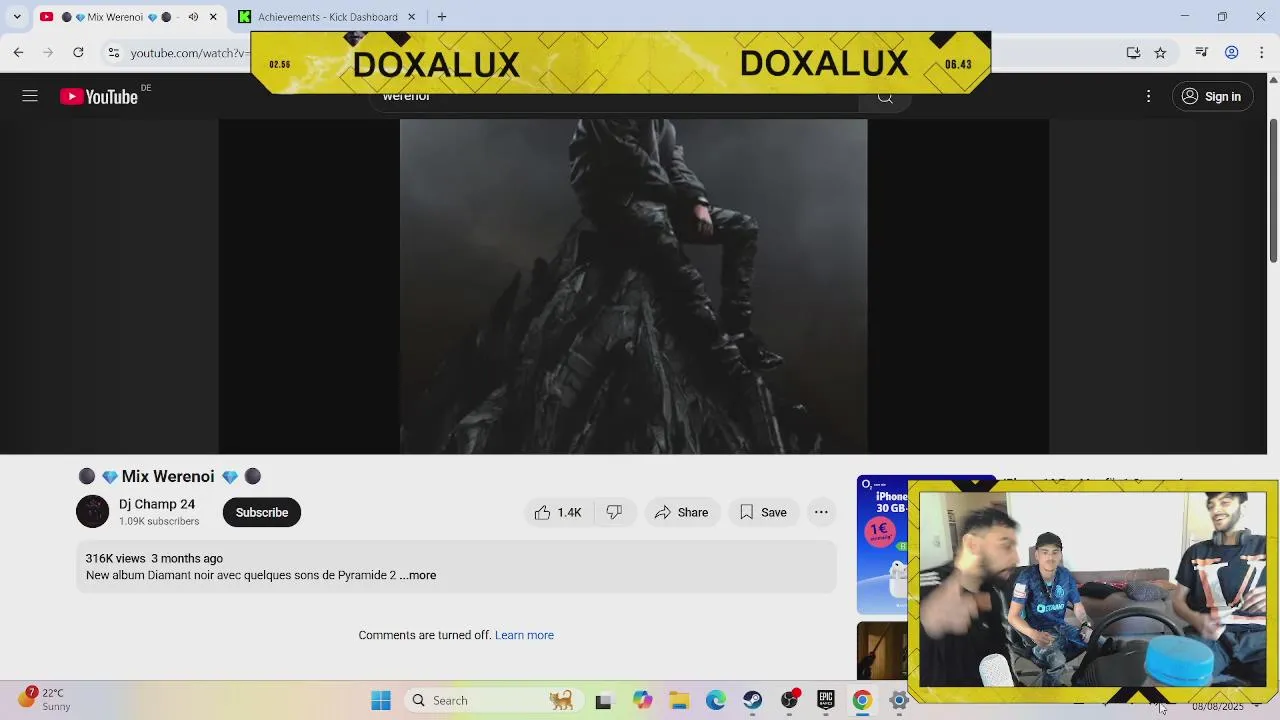Open the Dj Champ 24 channel name
The image size is (1280, 720).
coord(157,504)
